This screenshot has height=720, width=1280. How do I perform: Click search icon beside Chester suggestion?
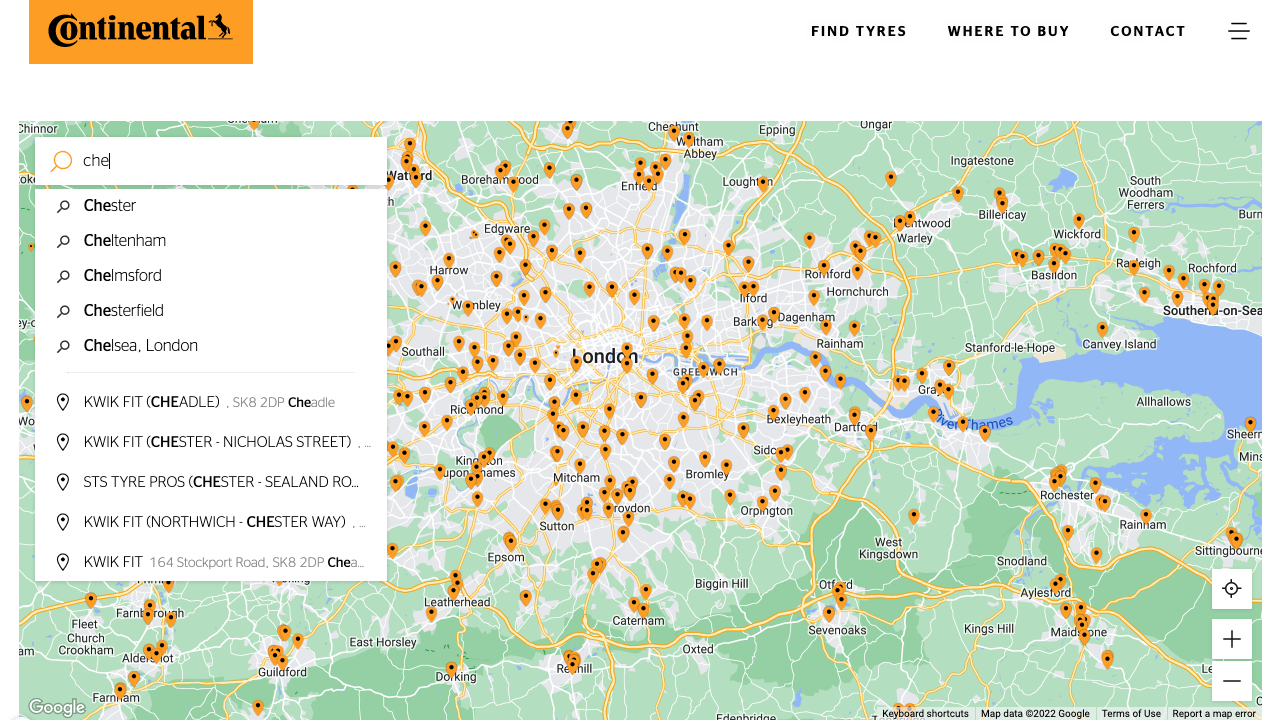(x=63, y=206)
